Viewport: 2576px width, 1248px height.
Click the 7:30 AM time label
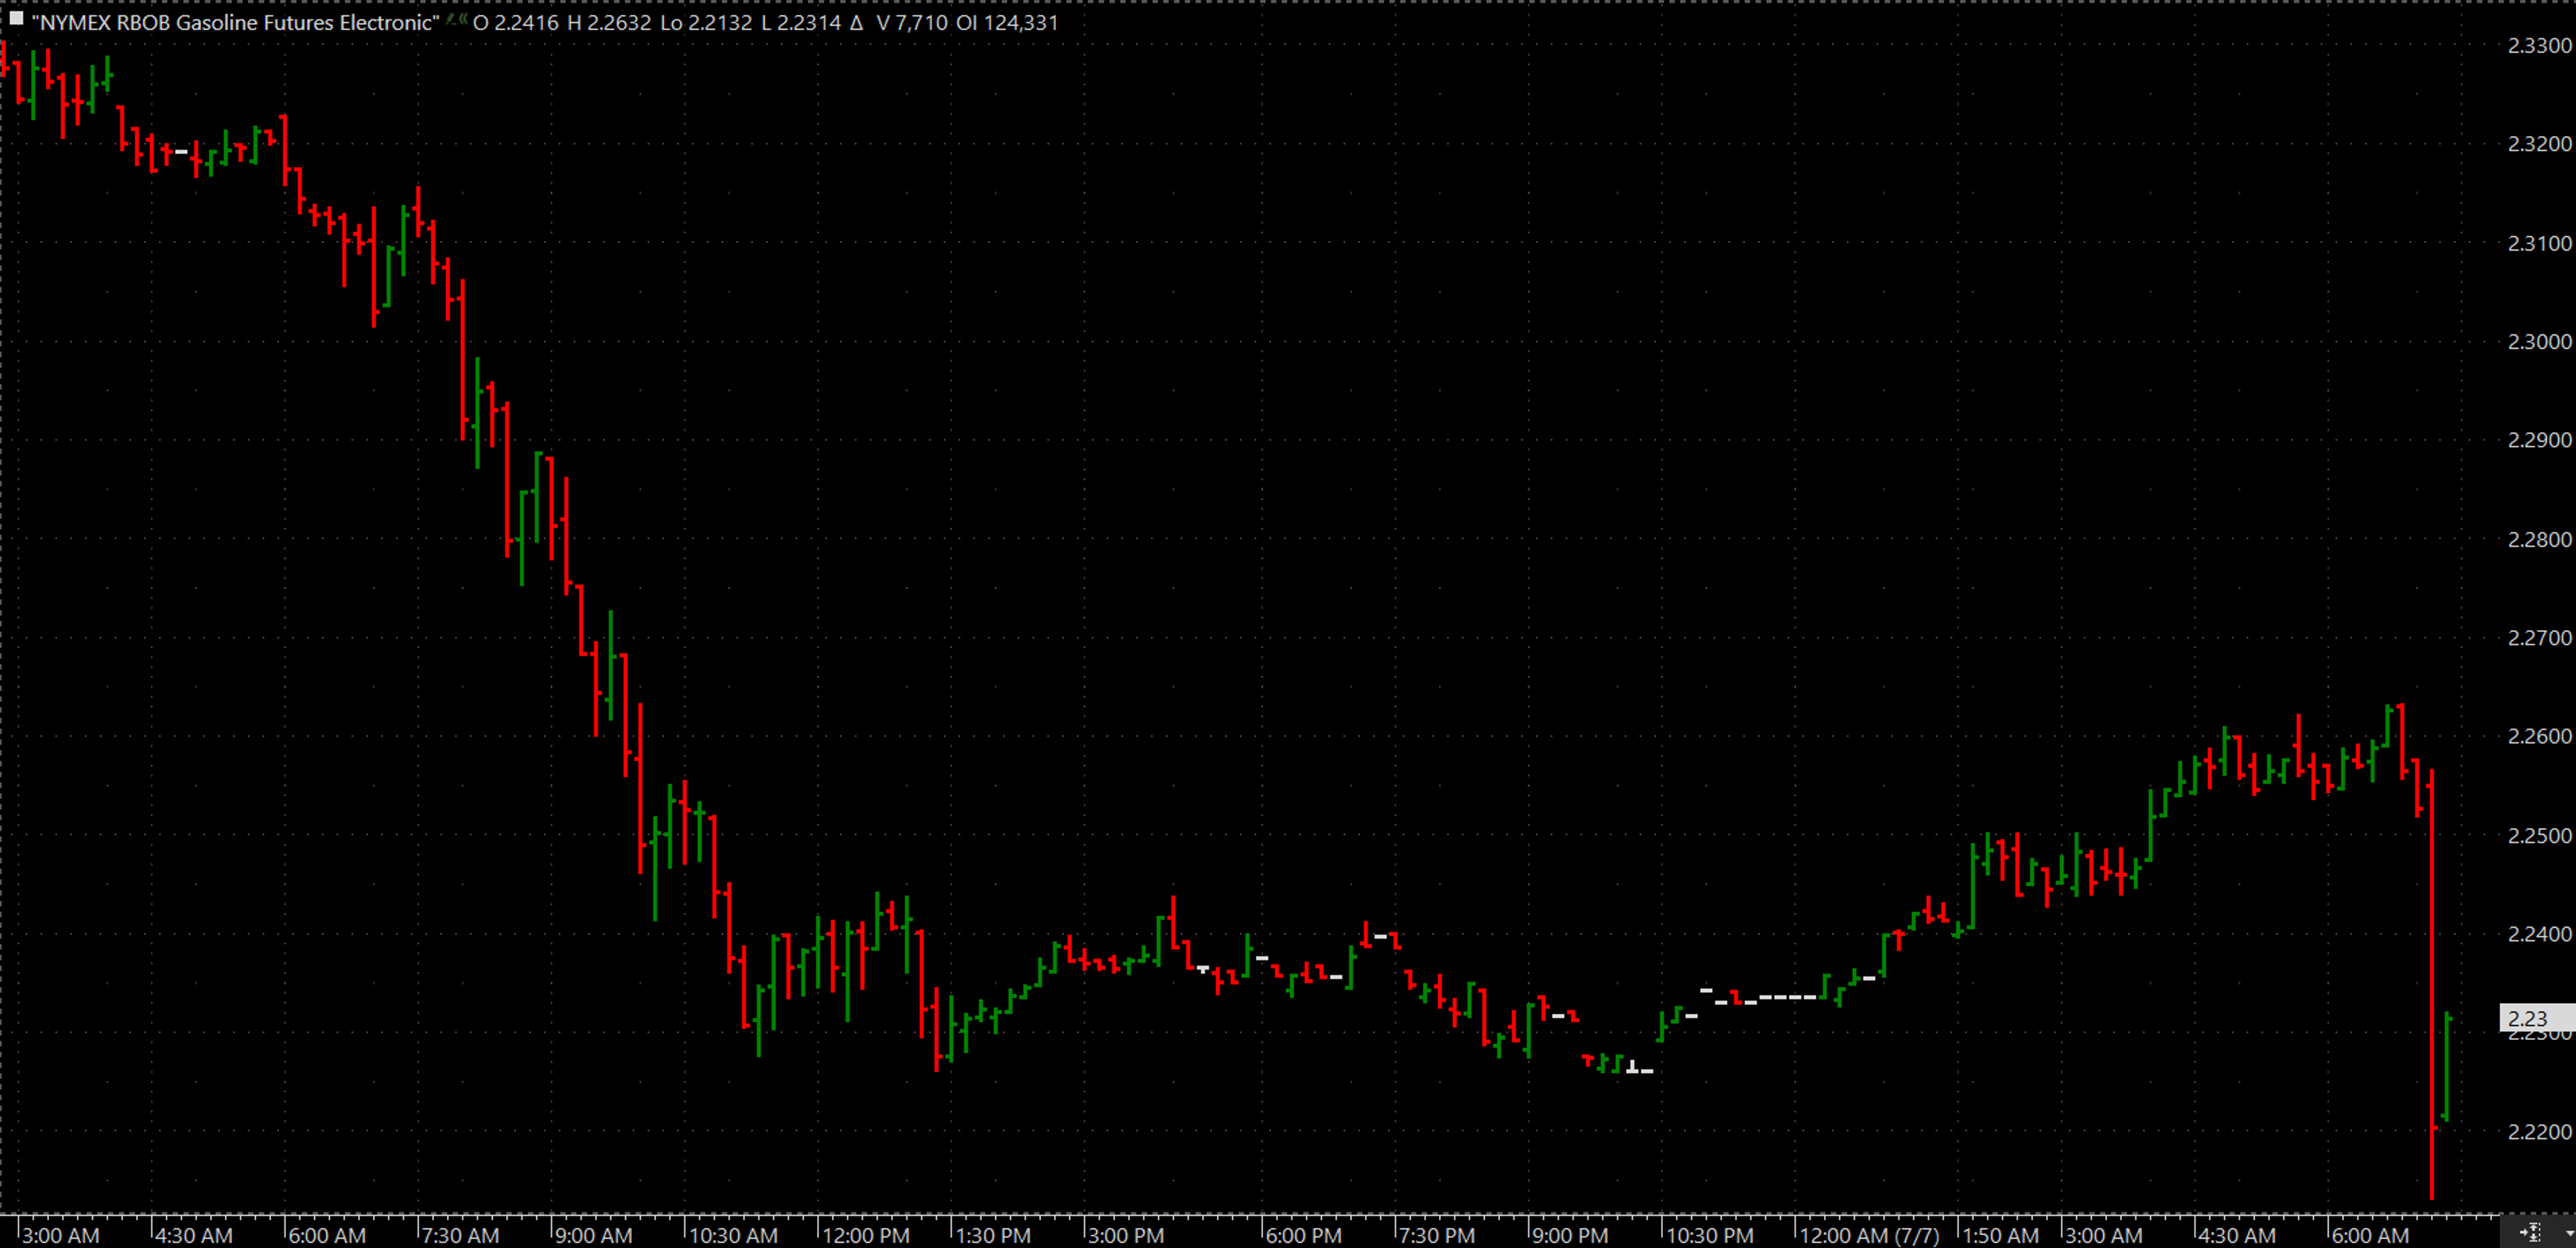coord(460,1235)
